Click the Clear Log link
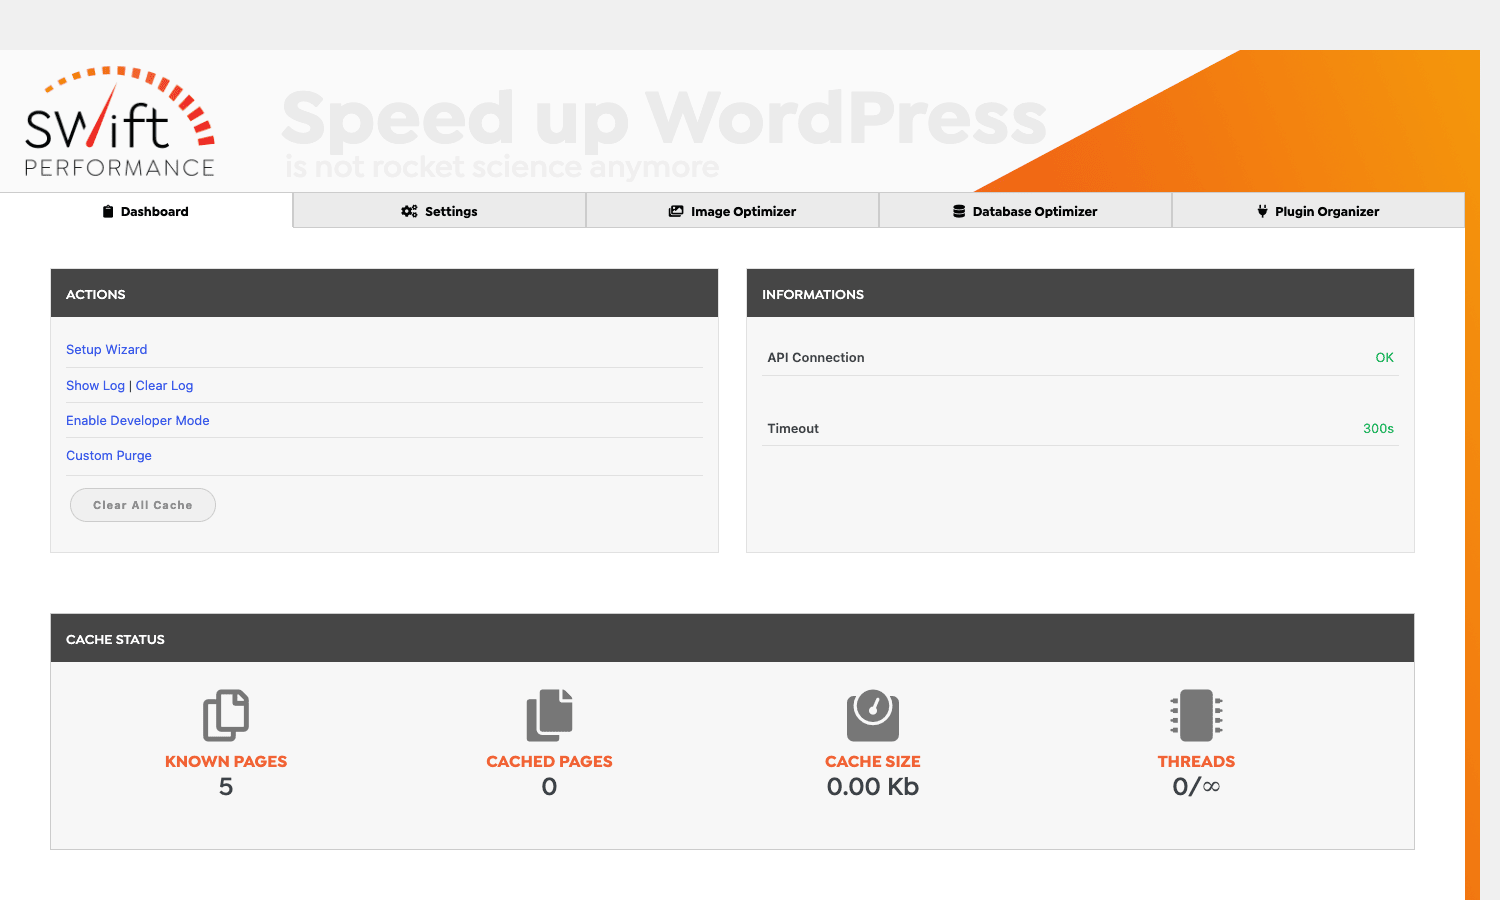Image resolution: width=1500 pixels, height=900 pixels. pos(164,385)
